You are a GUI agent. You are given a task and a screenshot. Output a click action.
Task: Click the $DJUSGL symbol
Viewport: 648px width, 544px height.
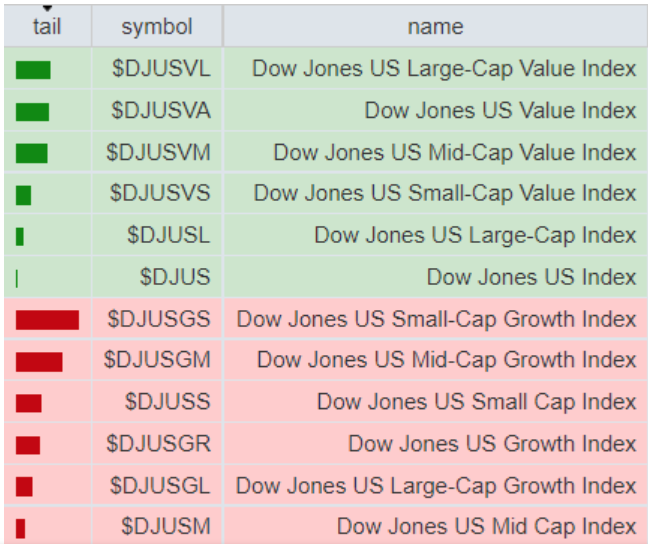click(160, 486)
